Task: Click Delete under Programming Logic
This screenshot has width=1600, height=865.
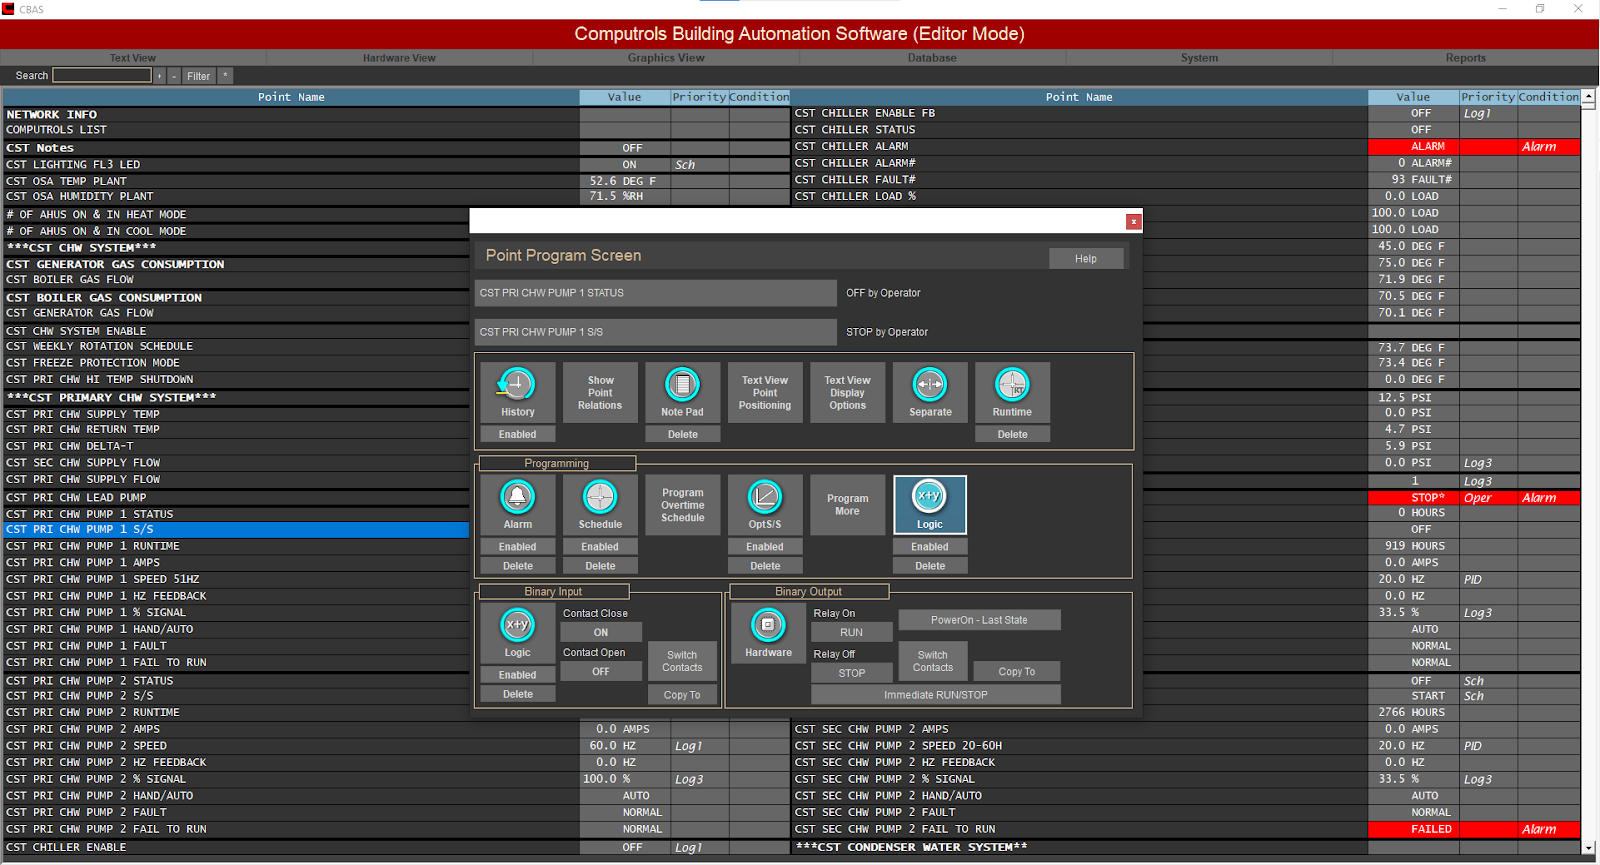Action: 930,566
